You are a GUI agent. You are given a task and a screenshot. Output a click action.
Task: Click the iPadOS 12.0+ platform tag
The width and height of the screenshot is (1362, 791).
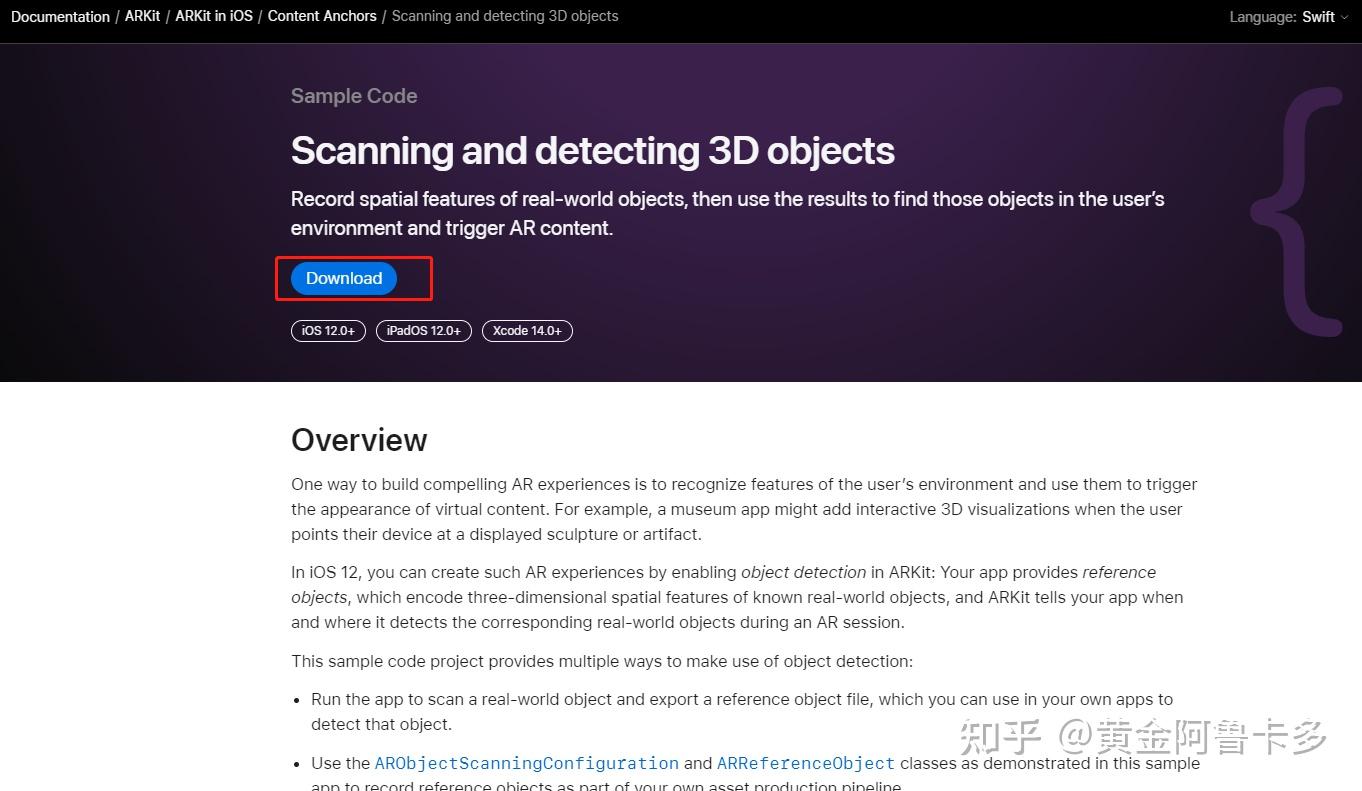(423, 330)
